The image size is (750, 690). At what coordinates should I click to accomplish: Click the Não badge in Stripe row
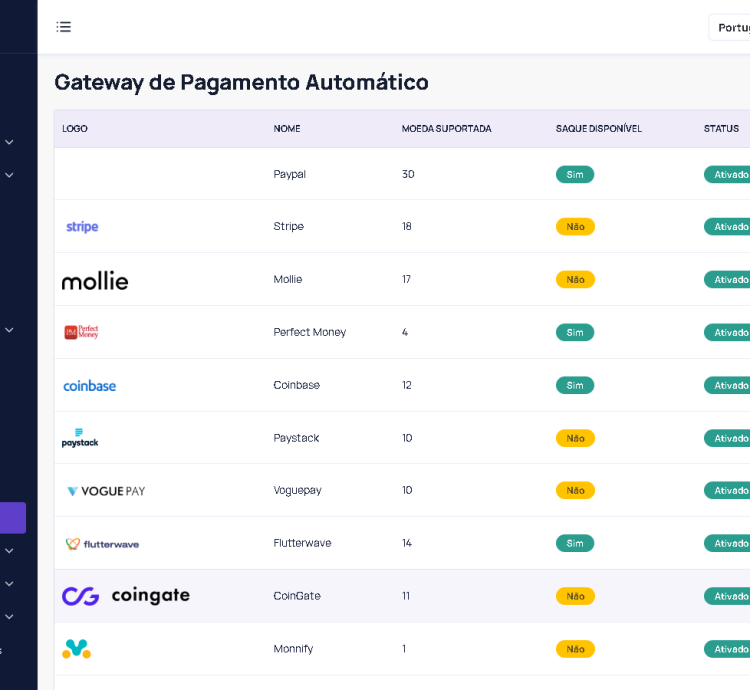pos(575,227)
